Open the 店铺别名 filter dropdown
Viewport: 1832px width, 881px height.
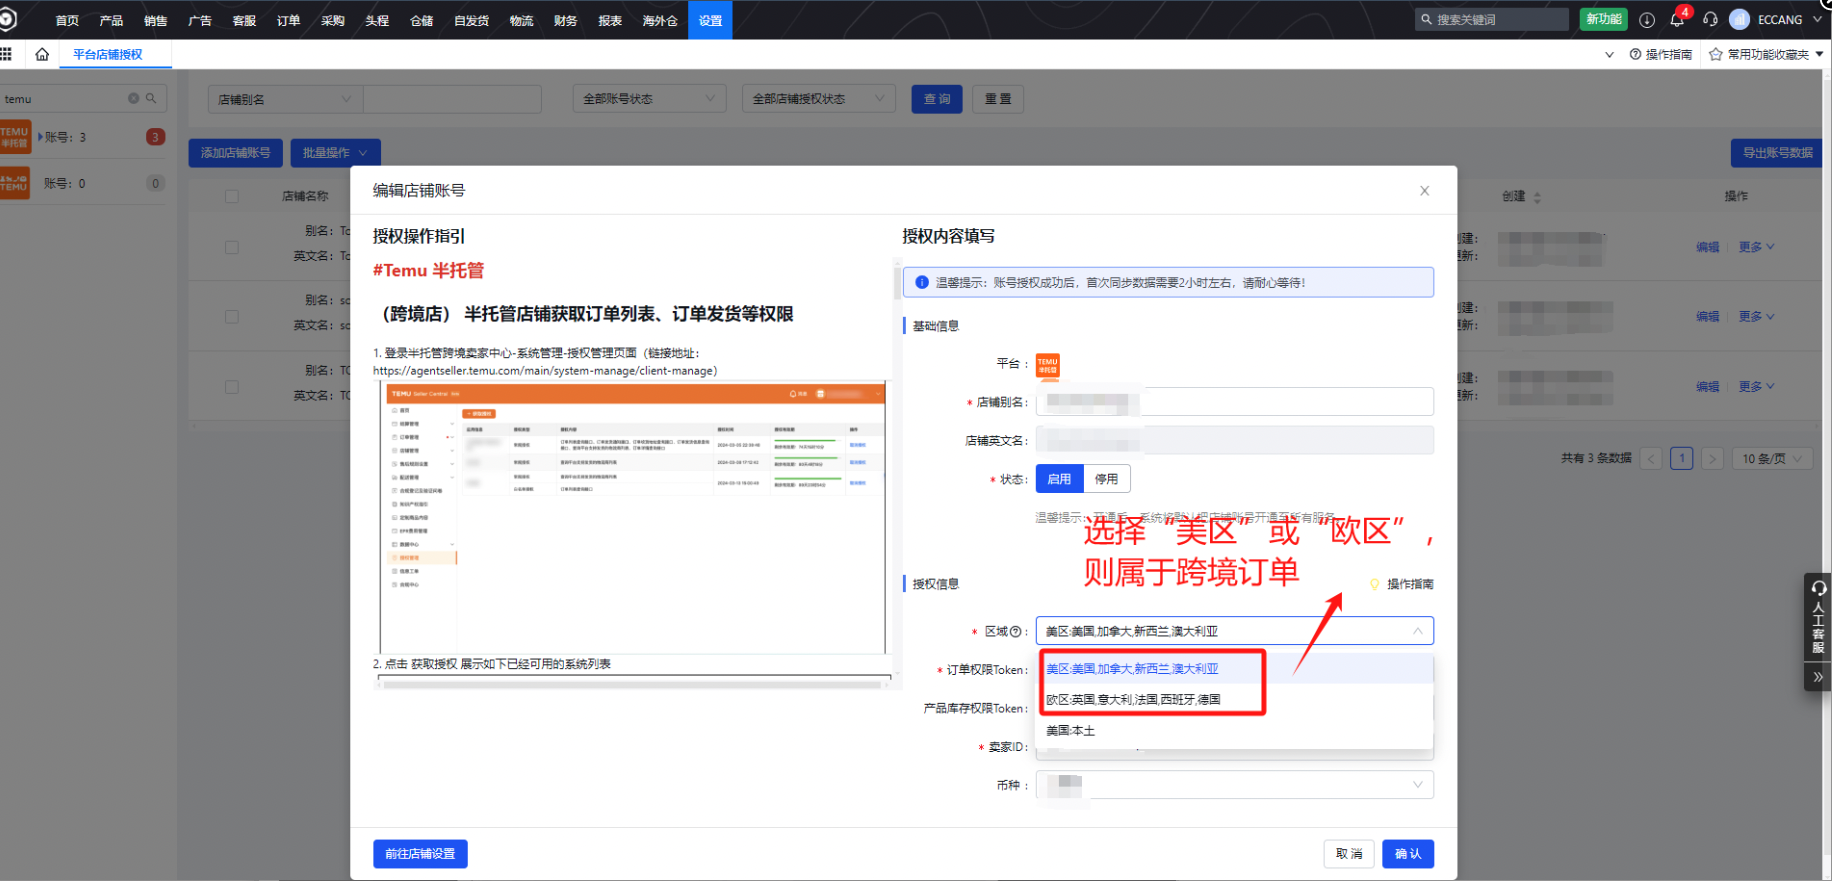pyautogui.click(x=285, y=99)
